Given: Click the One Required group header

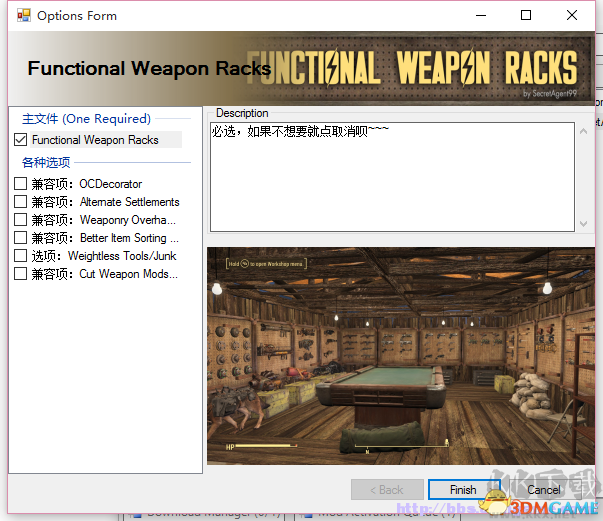Looking at the screenshot, I should tap(87, 119).
